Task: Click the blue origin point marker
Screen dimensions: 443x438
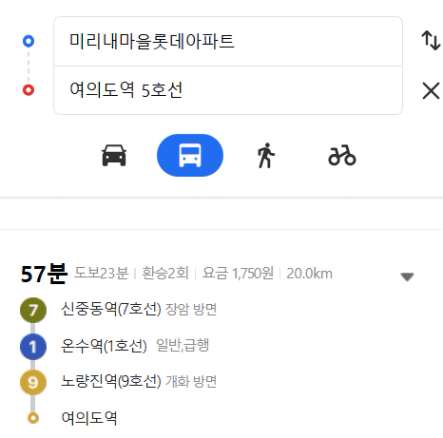Action: point(28,41)
